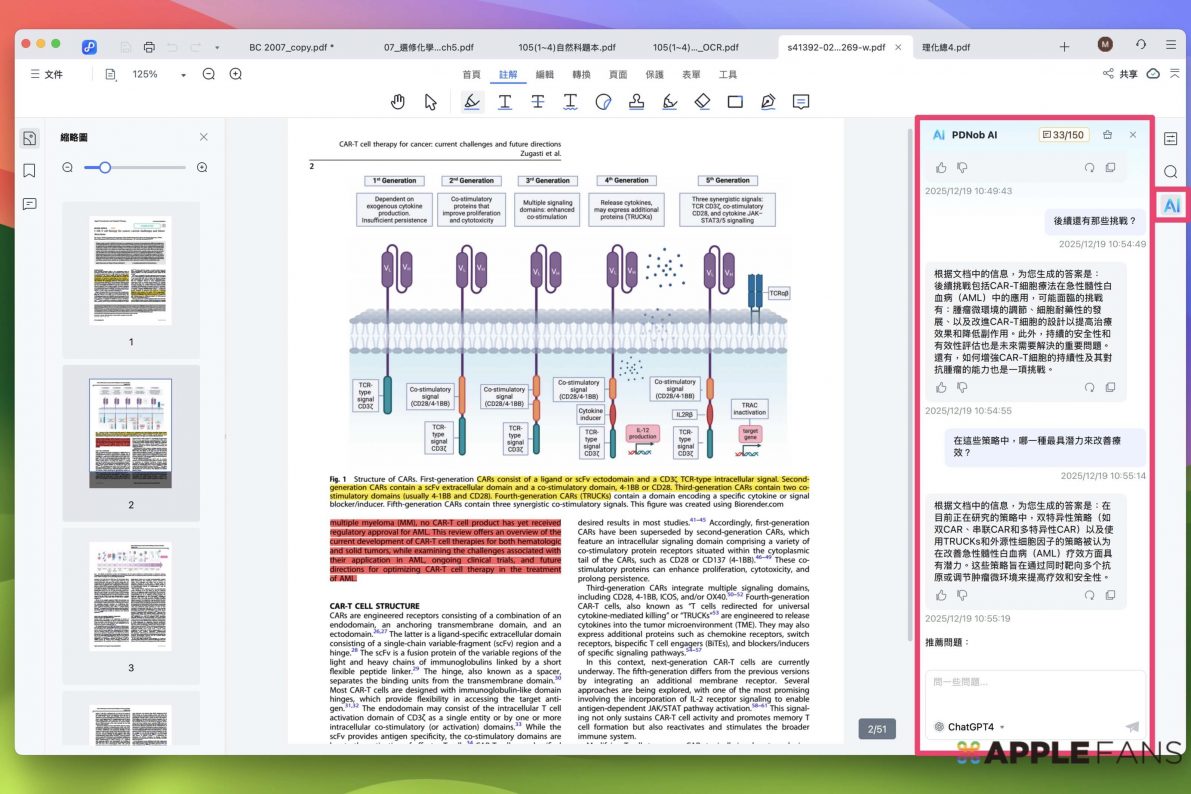Toggle the bookmarks sidebar panel
The image size is (1191, 794).
(30, 171)
